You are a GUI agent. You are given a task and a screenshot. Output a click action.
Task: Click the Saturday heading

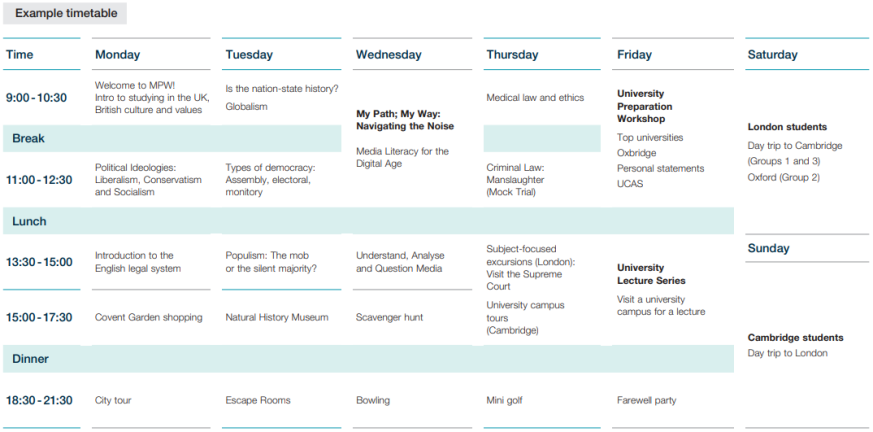click(772, 55)
